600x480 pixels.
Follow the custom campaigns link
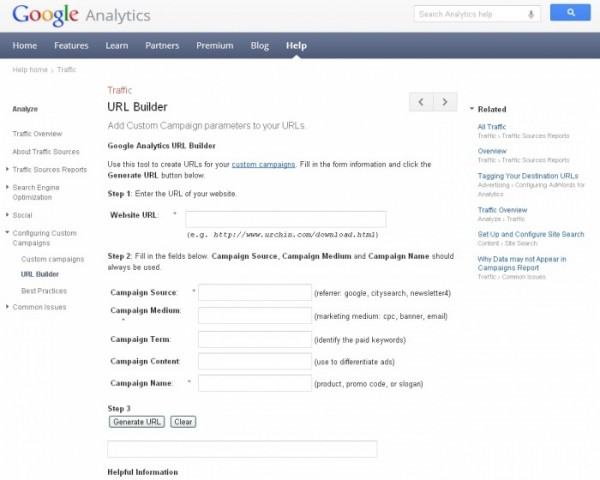click(263, 164)
